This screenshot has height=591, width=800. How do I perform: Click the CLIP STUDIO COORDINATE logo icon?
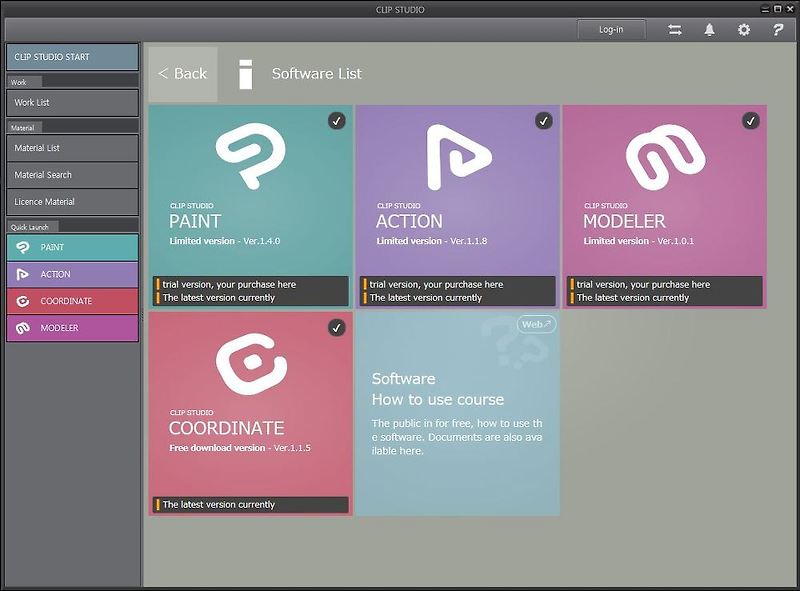[x=251, y=363]
